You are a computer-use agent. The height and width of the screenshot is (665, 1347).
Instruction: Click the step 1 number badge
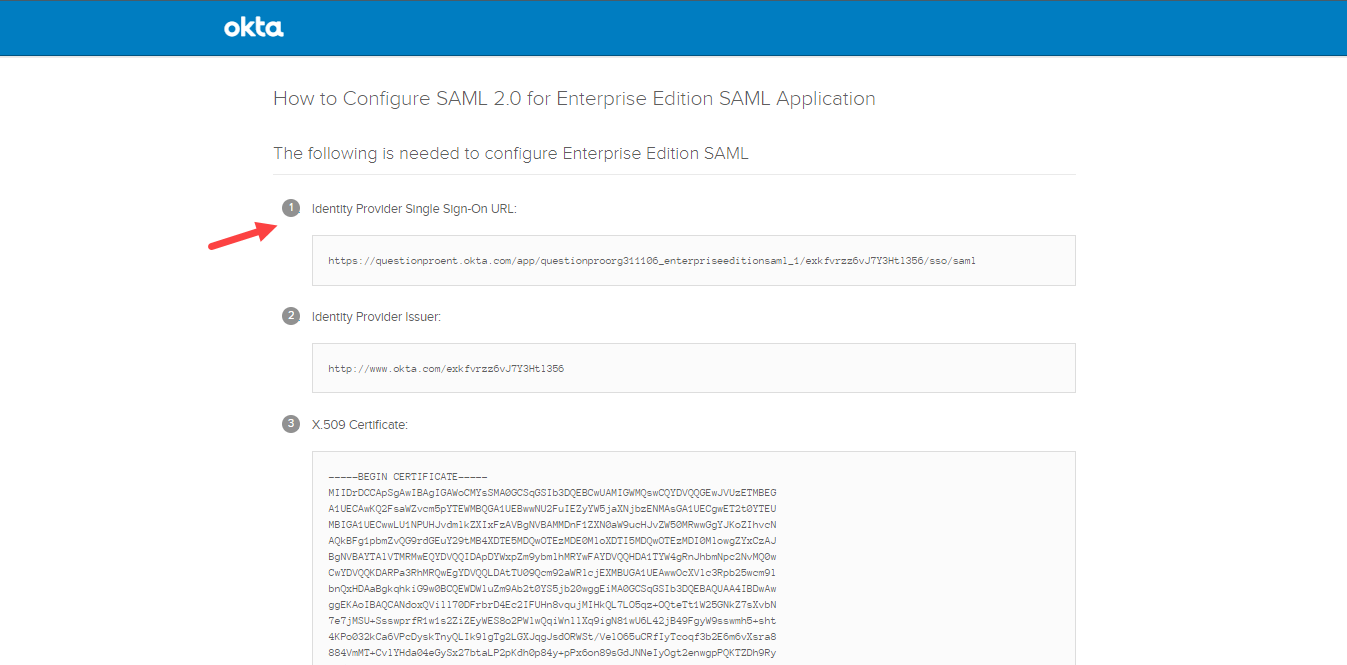pos(291,208)
